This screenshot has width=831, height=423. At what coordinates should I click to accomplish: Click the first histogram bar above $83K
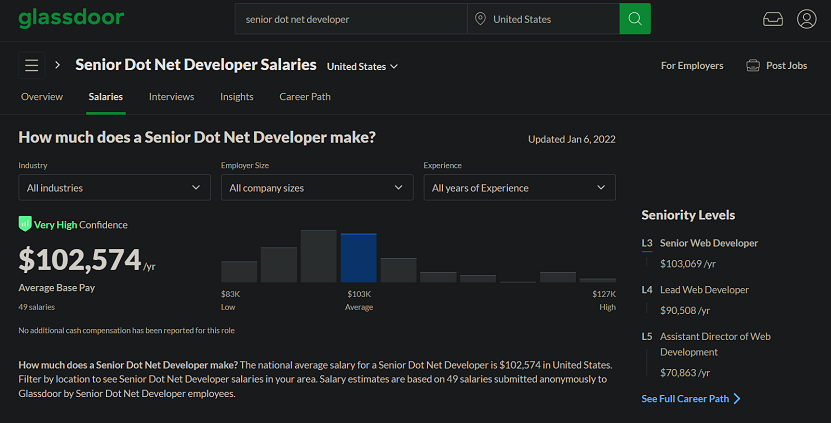click(239, 271)
